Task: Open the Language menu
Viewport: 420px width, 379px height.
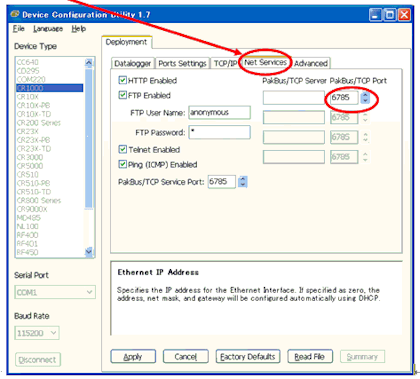Action: click(48, 29)
